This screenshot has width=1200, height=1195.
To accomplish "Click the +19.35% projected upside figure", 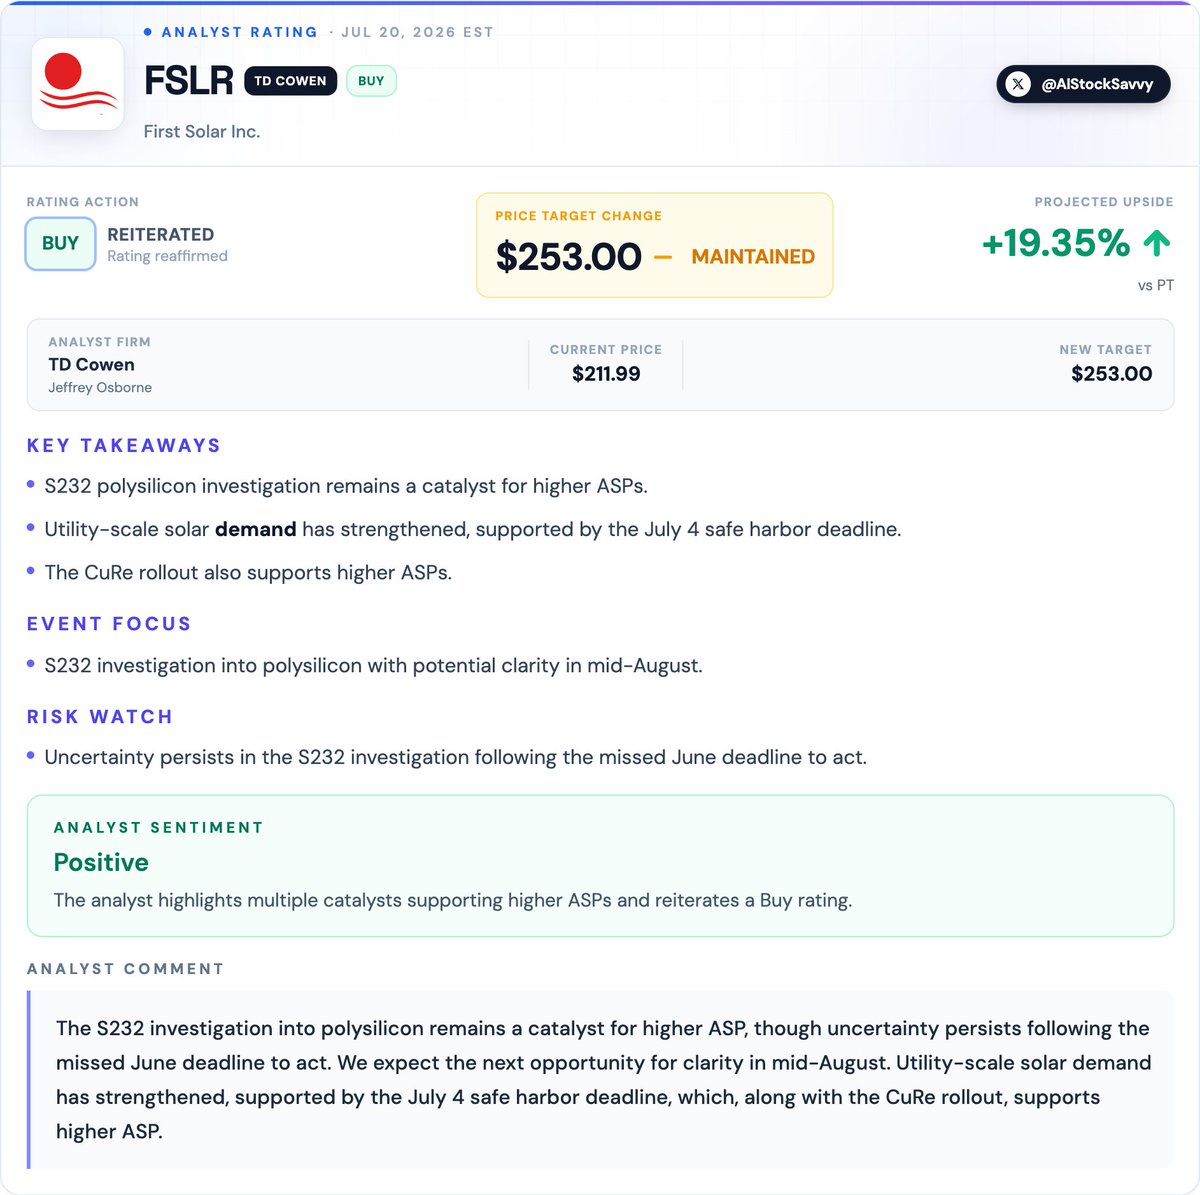I will pyautogui.click(x=1056, y=243).
